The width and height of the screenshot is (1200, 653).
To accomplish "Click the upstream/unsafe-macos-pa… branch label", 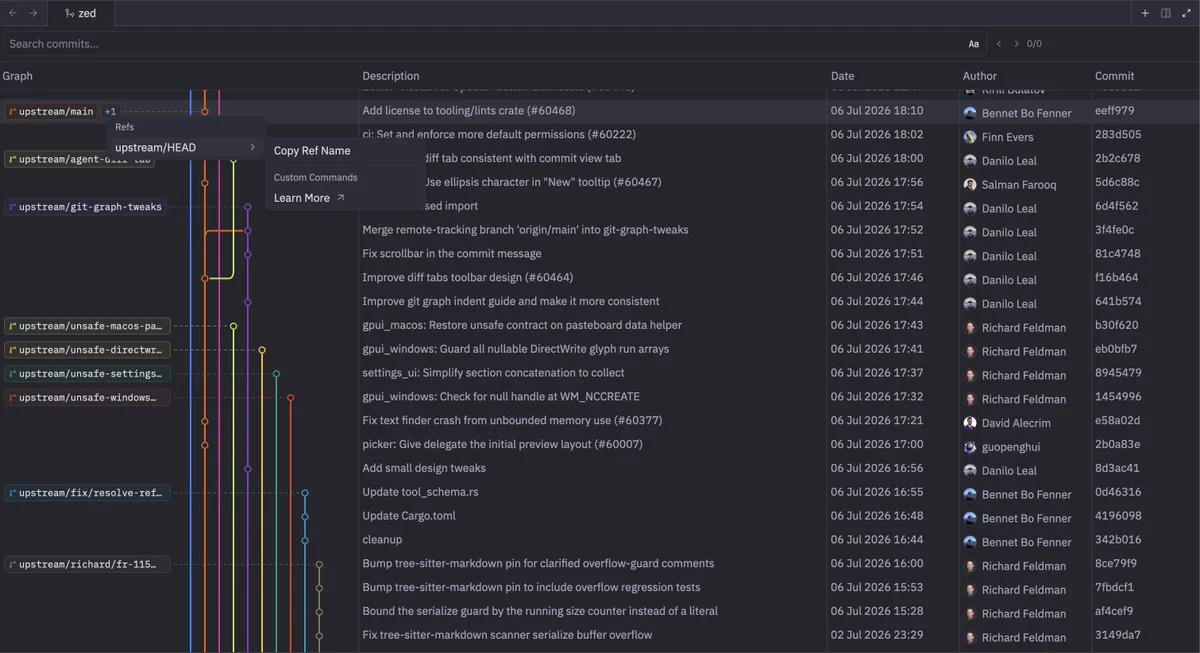I will click(x=87, y=326).
